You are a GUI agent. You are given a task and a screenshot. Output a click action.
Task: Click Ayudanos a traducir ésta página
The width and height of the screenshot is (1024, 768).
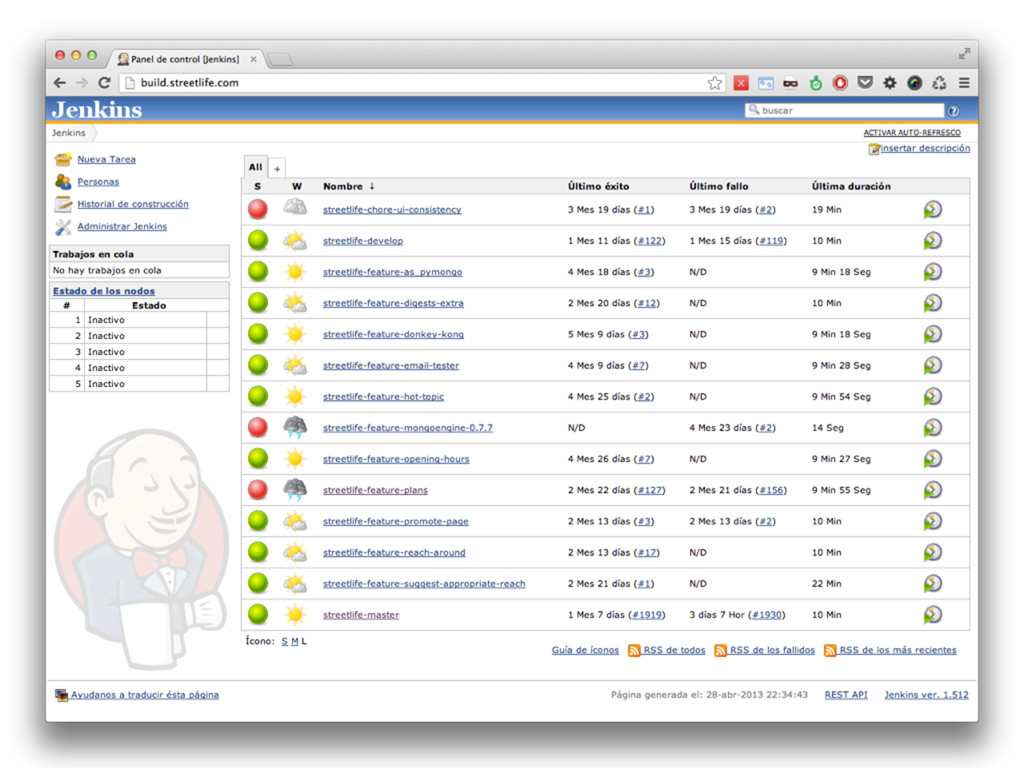click(x=144, y=695)
